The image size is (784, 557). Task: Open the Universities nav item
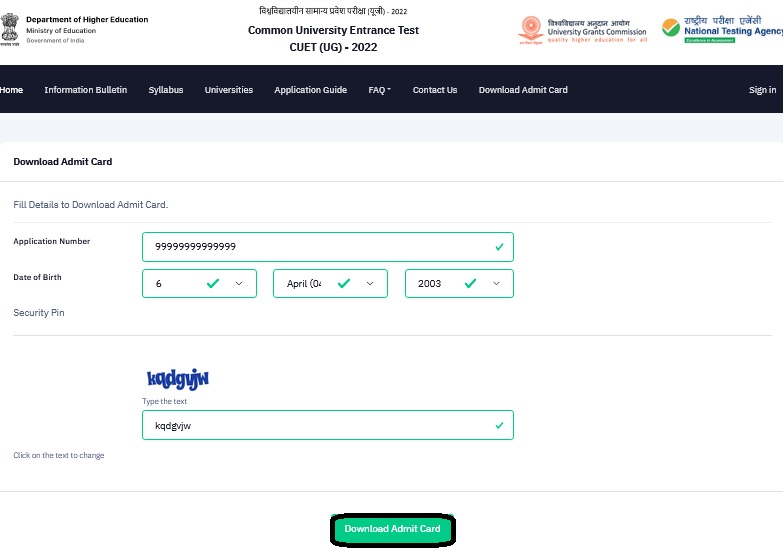(228, 90)
